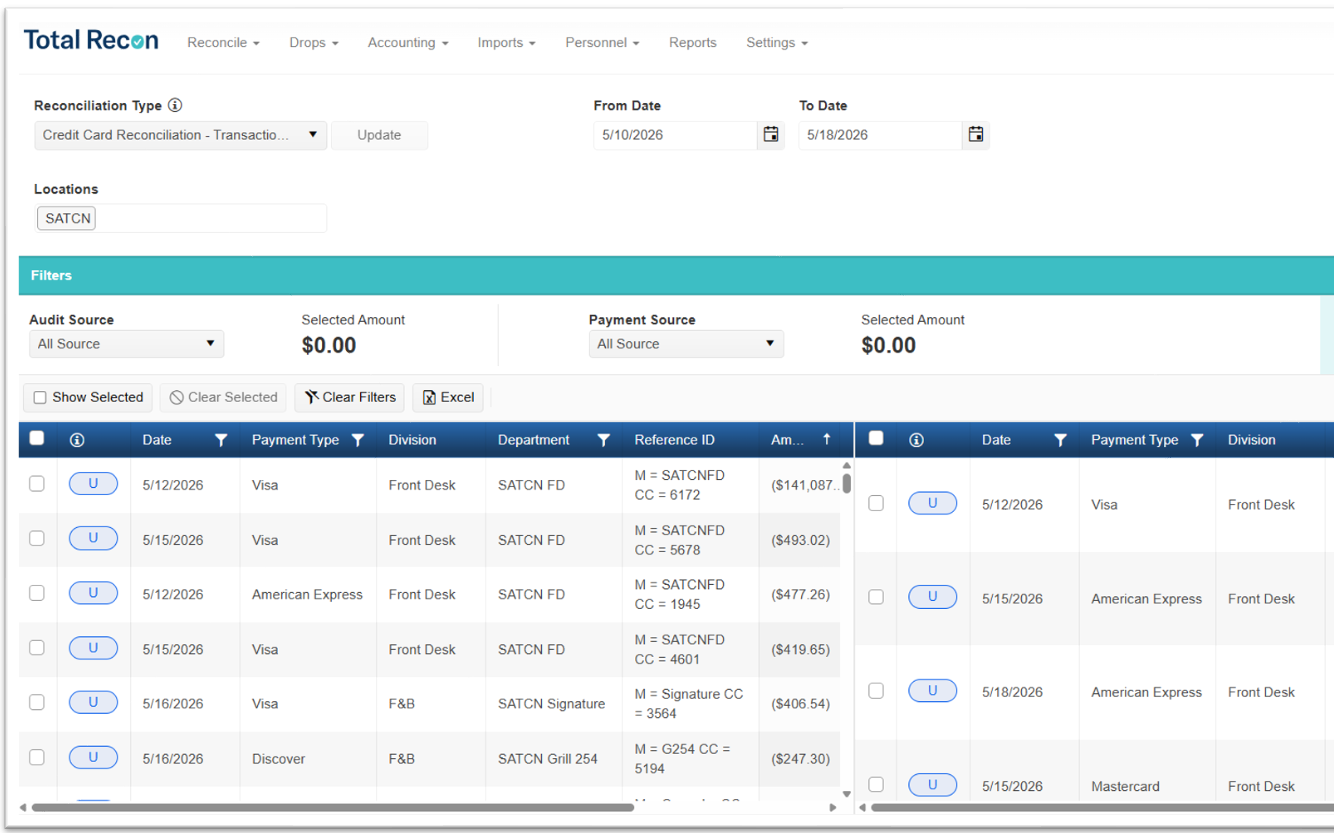Click the Reconciliation Type info icon

[x=175, y=106]
